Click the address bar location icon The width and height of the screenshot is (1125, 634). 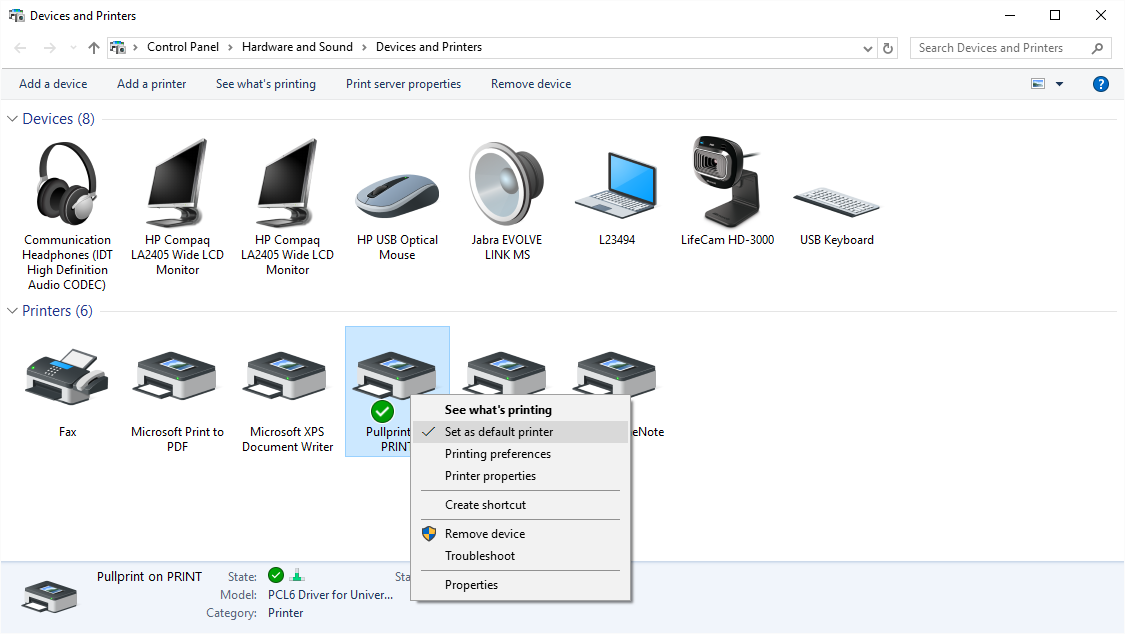click(x=118, y=48)
